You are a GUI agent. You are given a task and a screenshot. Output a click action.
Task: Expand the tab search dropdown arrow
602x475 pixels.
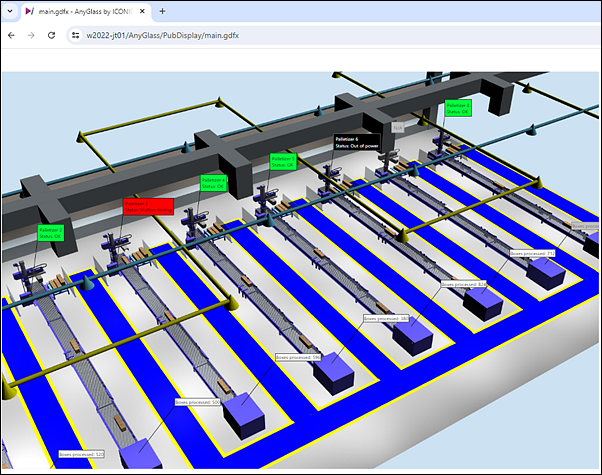(x=10, y=11)
